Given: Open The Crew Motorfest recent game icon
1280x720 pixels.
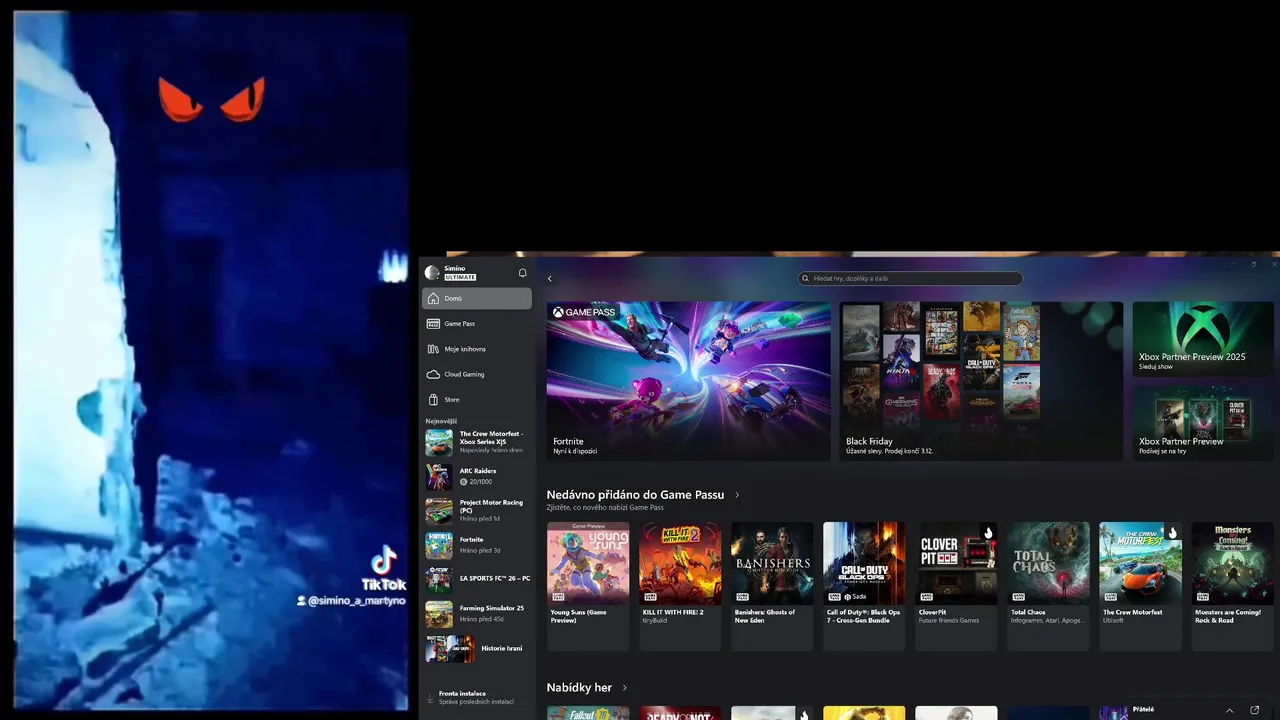Looking at the screenshot, I should [x=439, y=443].
